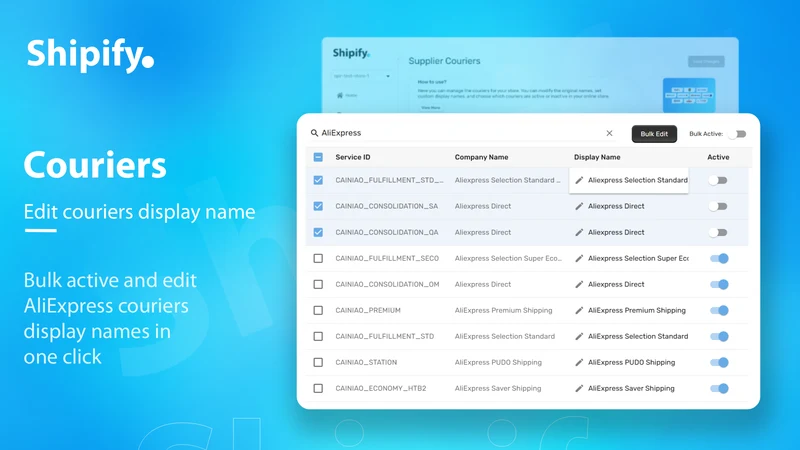Click the pencil icon in the CAINIAO_CONSOLIDATION_QA row
This screenshot has width=800, height=450.
tap(579, 232)
